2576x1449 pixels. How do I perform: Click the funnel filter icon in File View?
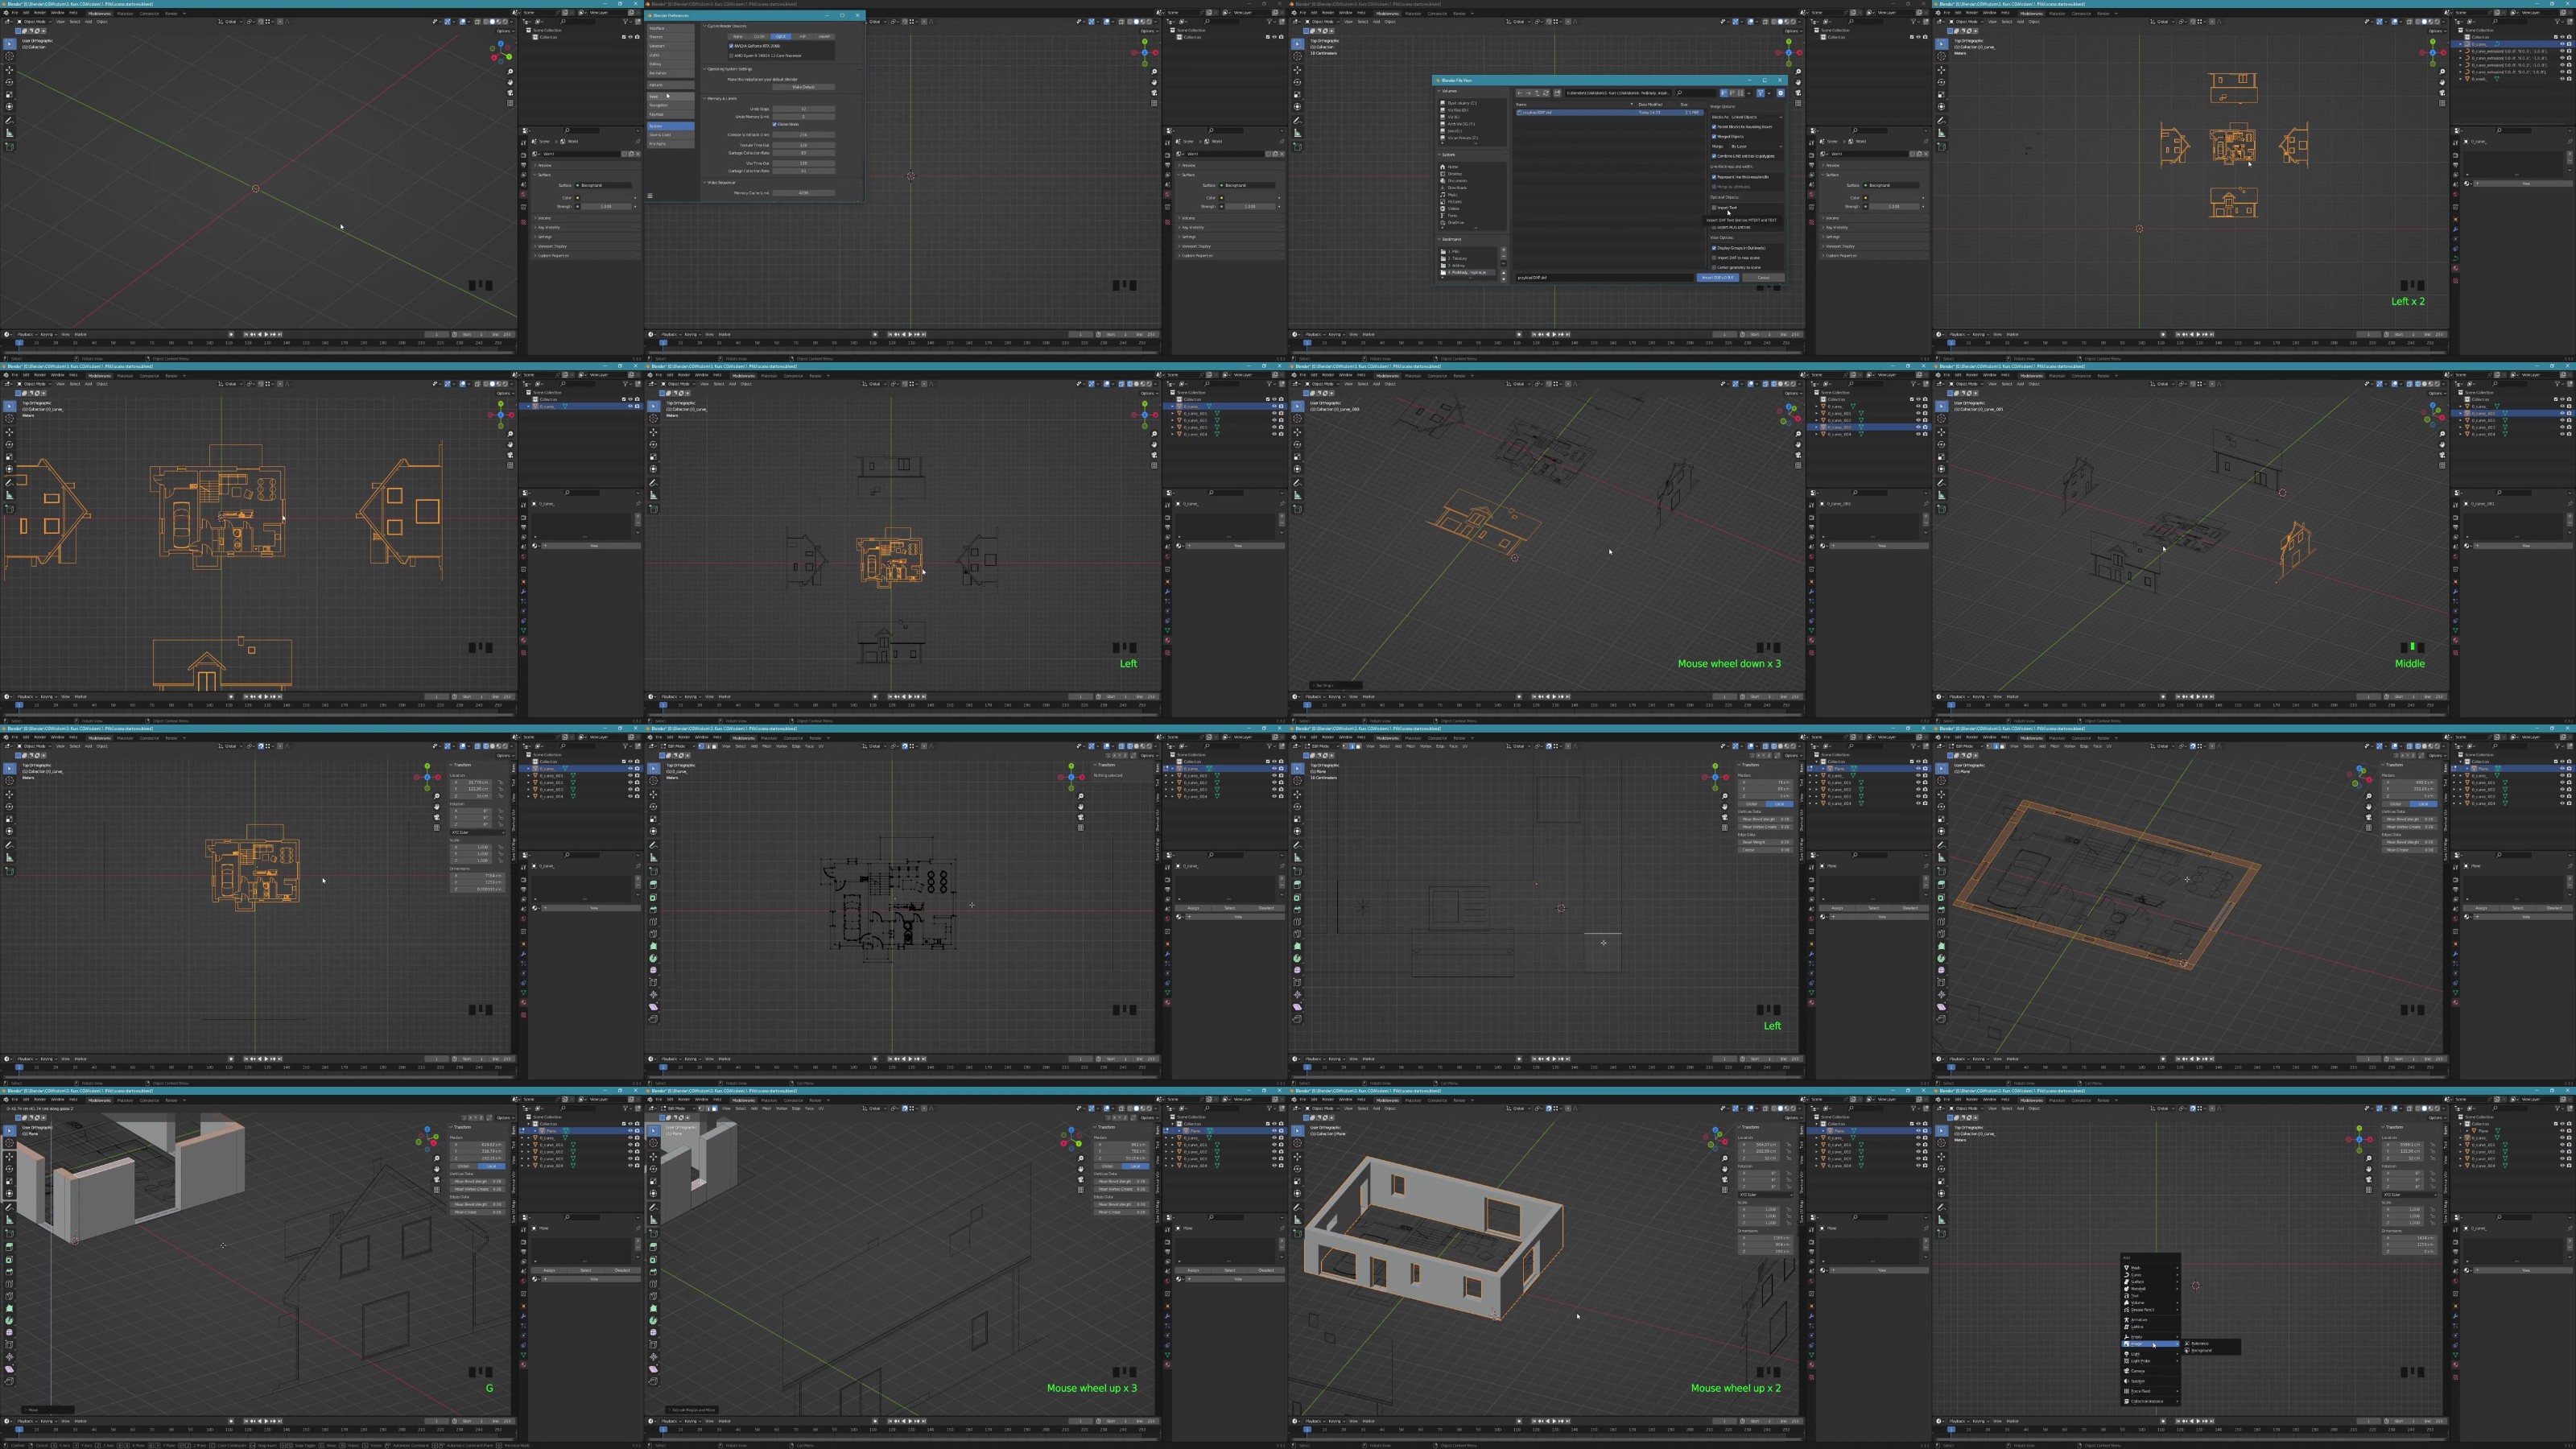click(1760, 93)
